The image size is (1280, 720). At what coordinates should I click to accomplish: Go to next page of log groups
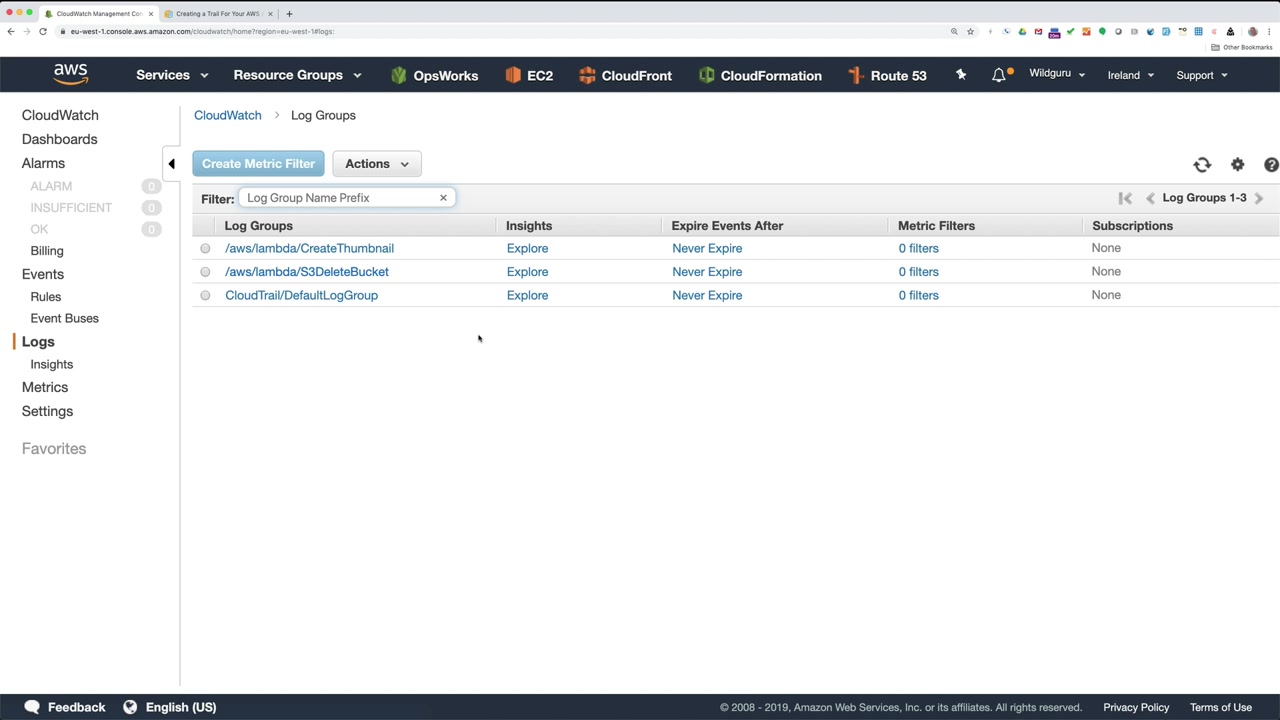point(1259,198)
